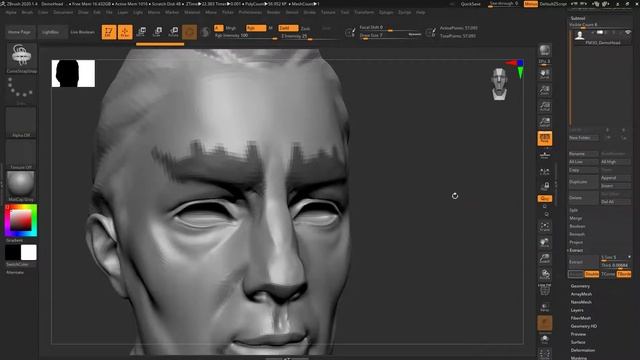Screen dimensions: 640x360
Task: Click the Home Page button
Action: click(20, 32)
